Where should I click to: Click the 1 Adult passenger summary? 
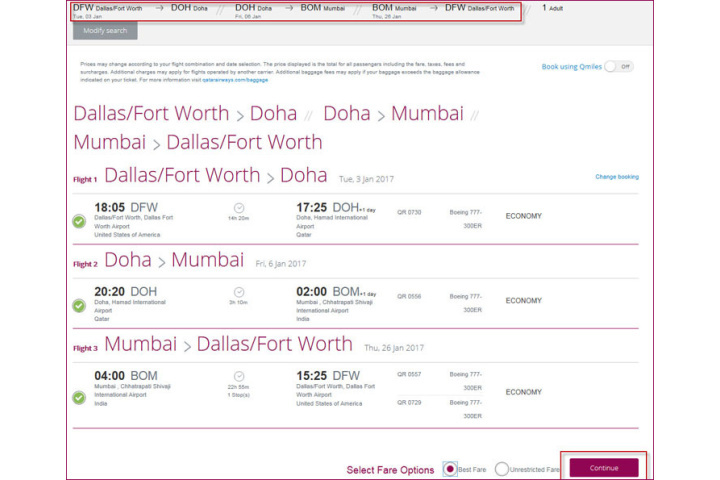[x=552, y=8]
